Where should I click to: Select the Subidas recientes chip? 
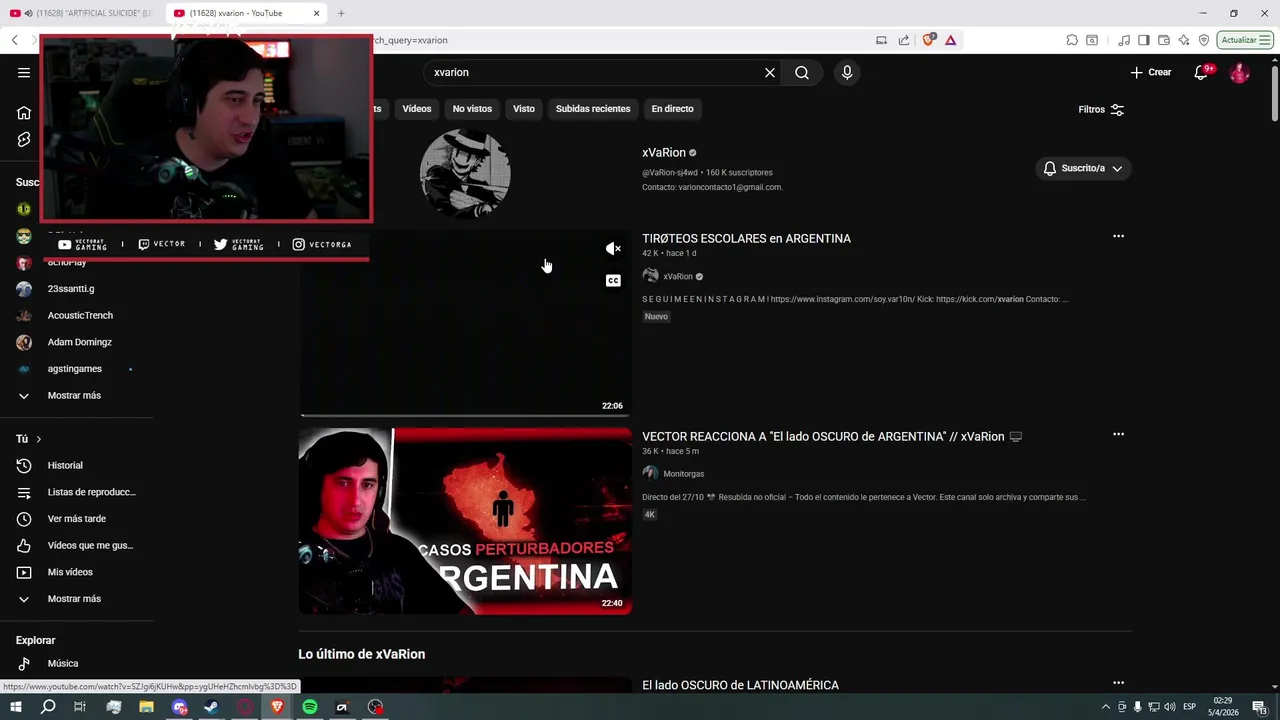pos(593,108)
